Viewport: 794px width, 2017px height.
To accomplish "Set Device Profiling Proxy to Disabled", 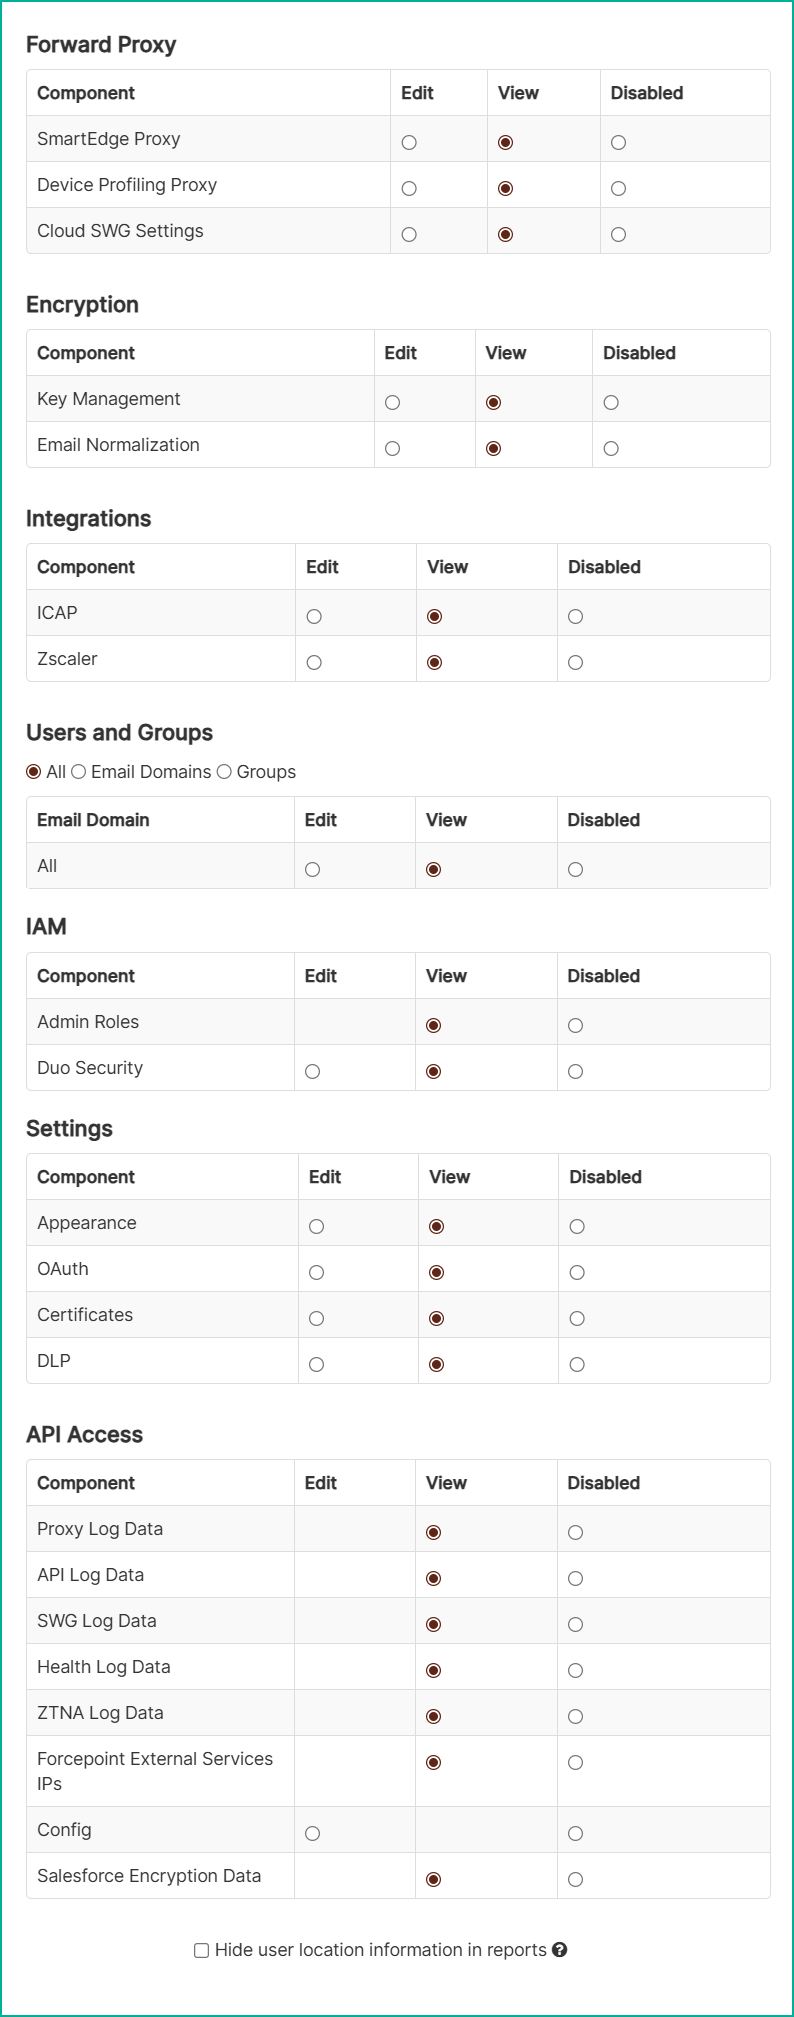I will [619, 189].
